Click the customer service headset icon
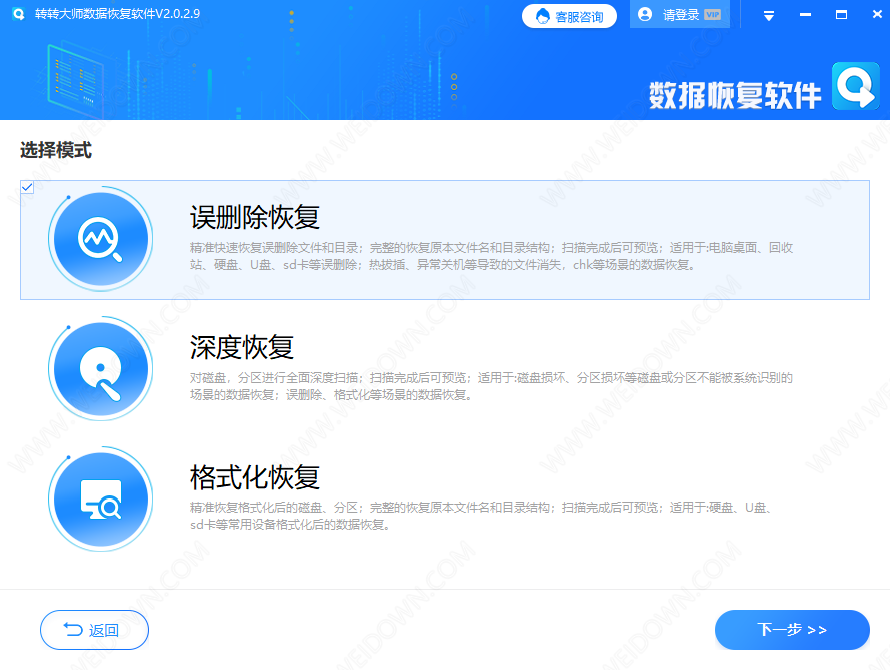This screenshot has height=670, width=890. [543, 16]
